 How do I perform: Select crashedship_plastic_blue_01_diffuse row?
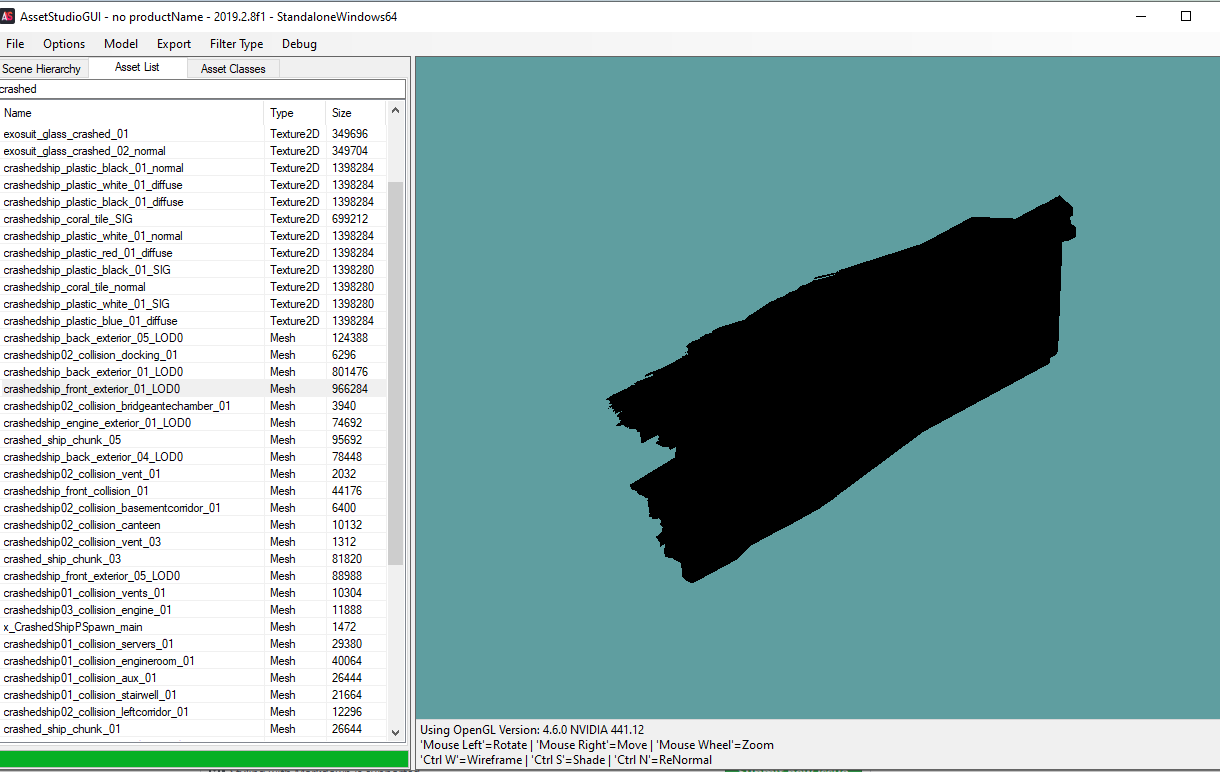(193, 321)
